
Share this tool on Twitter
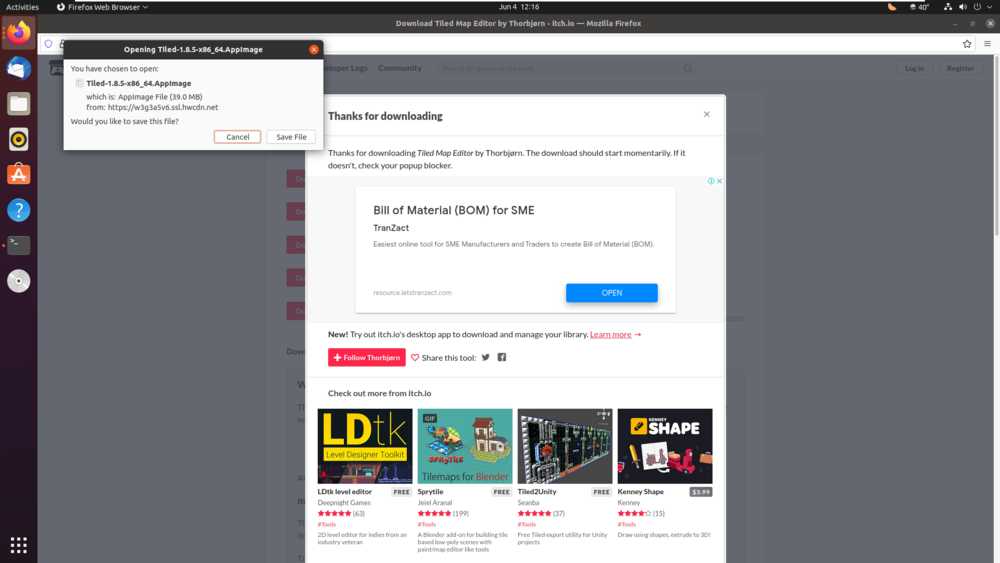485,357
